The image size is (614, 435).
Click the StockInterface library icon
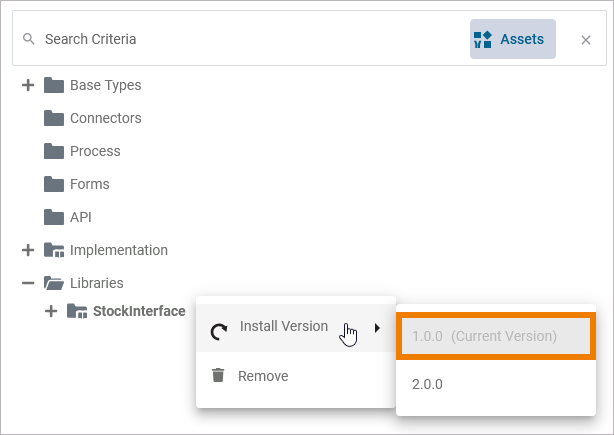click(x=77, y=311)
